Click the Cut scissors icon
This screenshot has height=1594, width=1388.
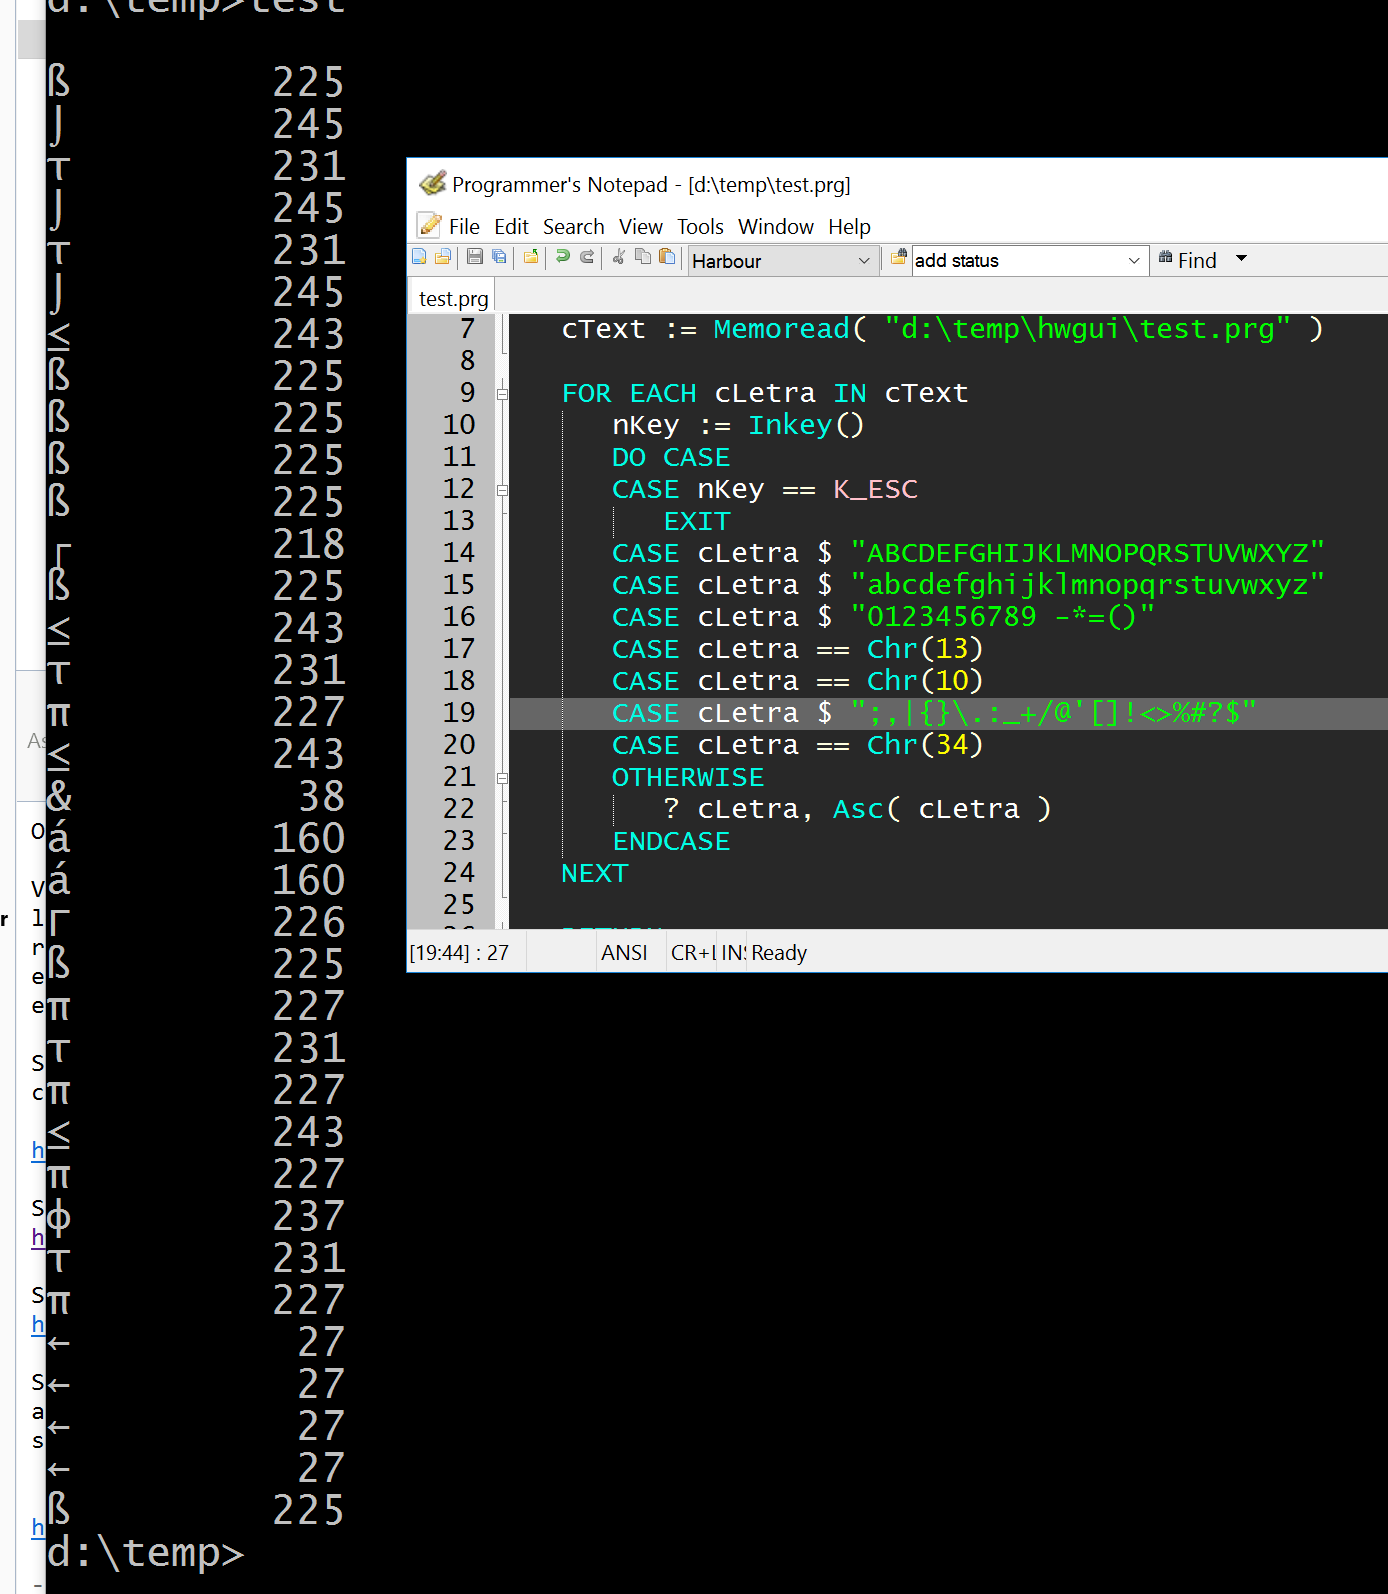(619, 258)
